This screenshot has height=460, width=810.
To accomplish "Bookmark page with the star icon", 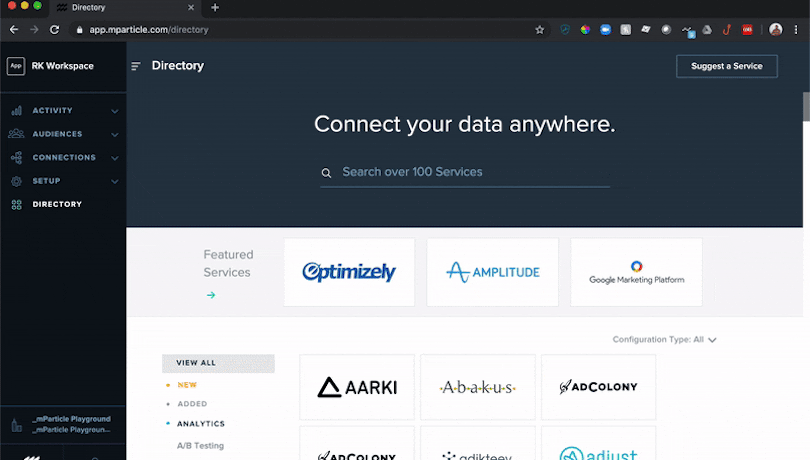I will point(539,29).
